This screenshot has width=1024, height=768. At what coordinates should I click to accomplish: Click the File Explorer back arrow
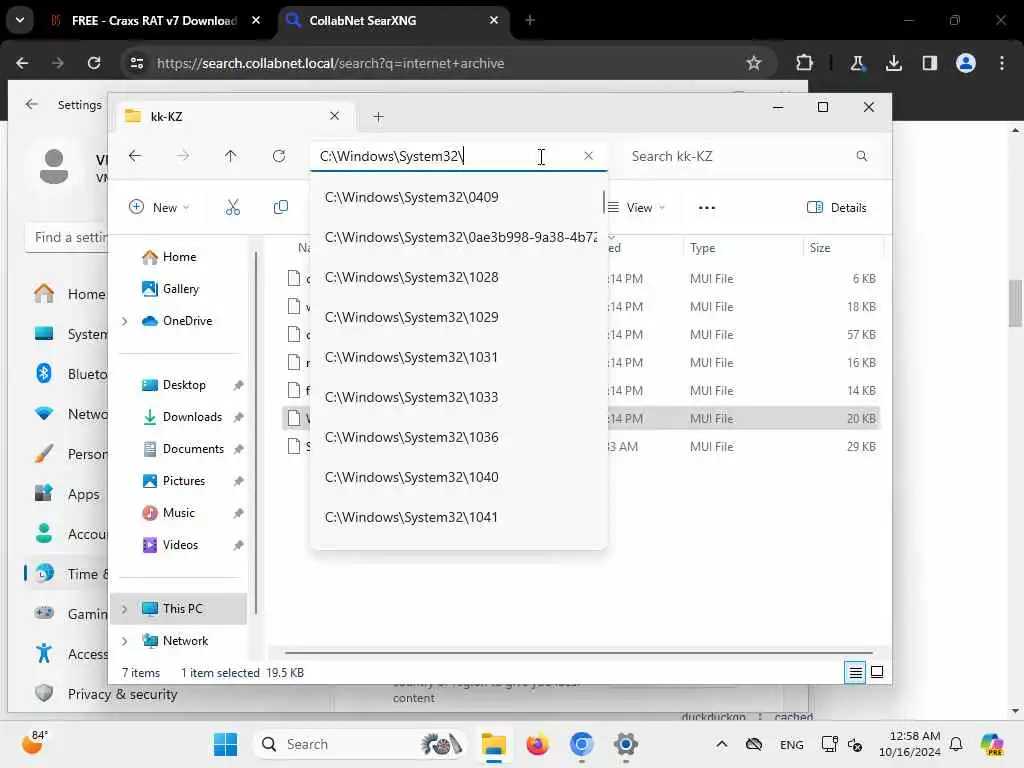[x=135, y=156]
